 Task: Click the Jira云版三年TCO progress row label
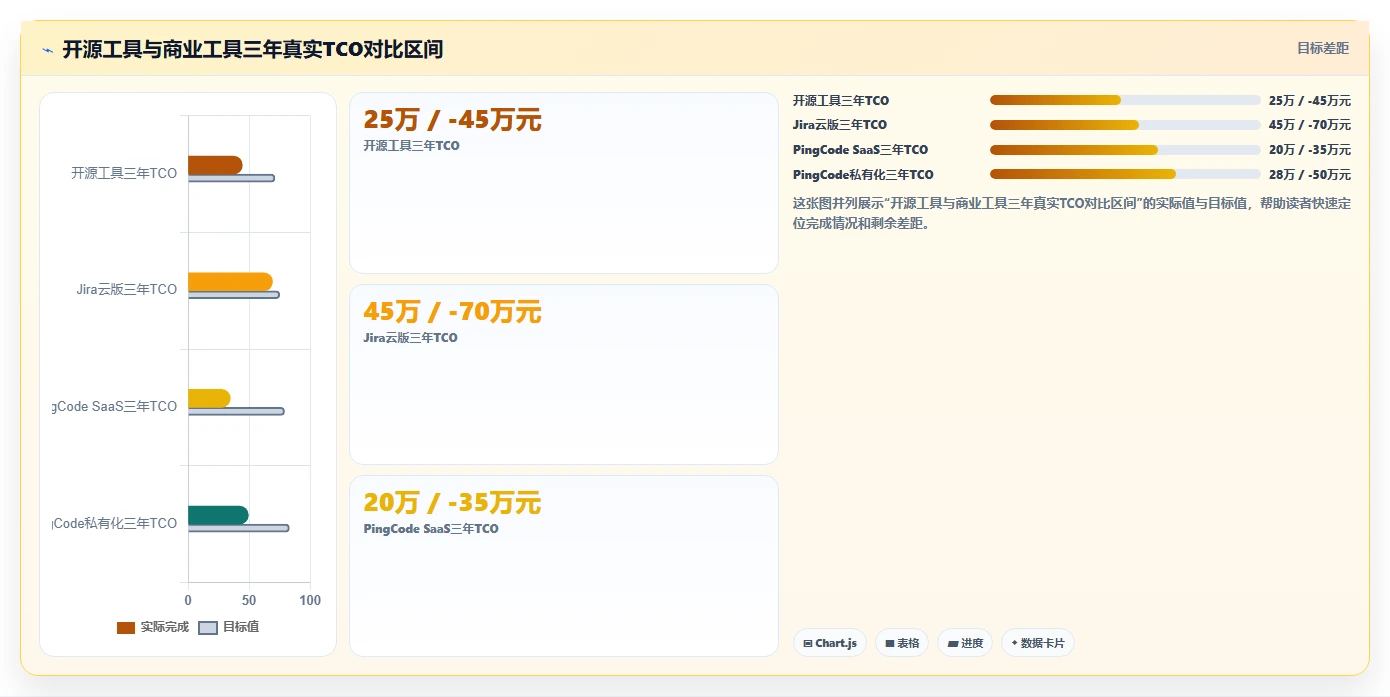tap(840, 125)
